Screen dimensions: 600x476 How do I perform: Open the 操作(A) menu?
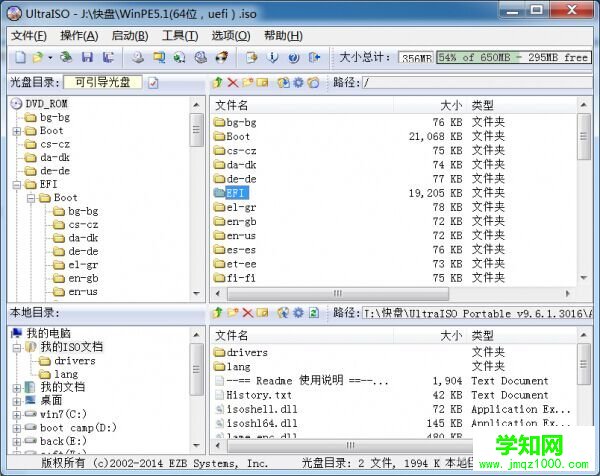[x=79, y=36]
